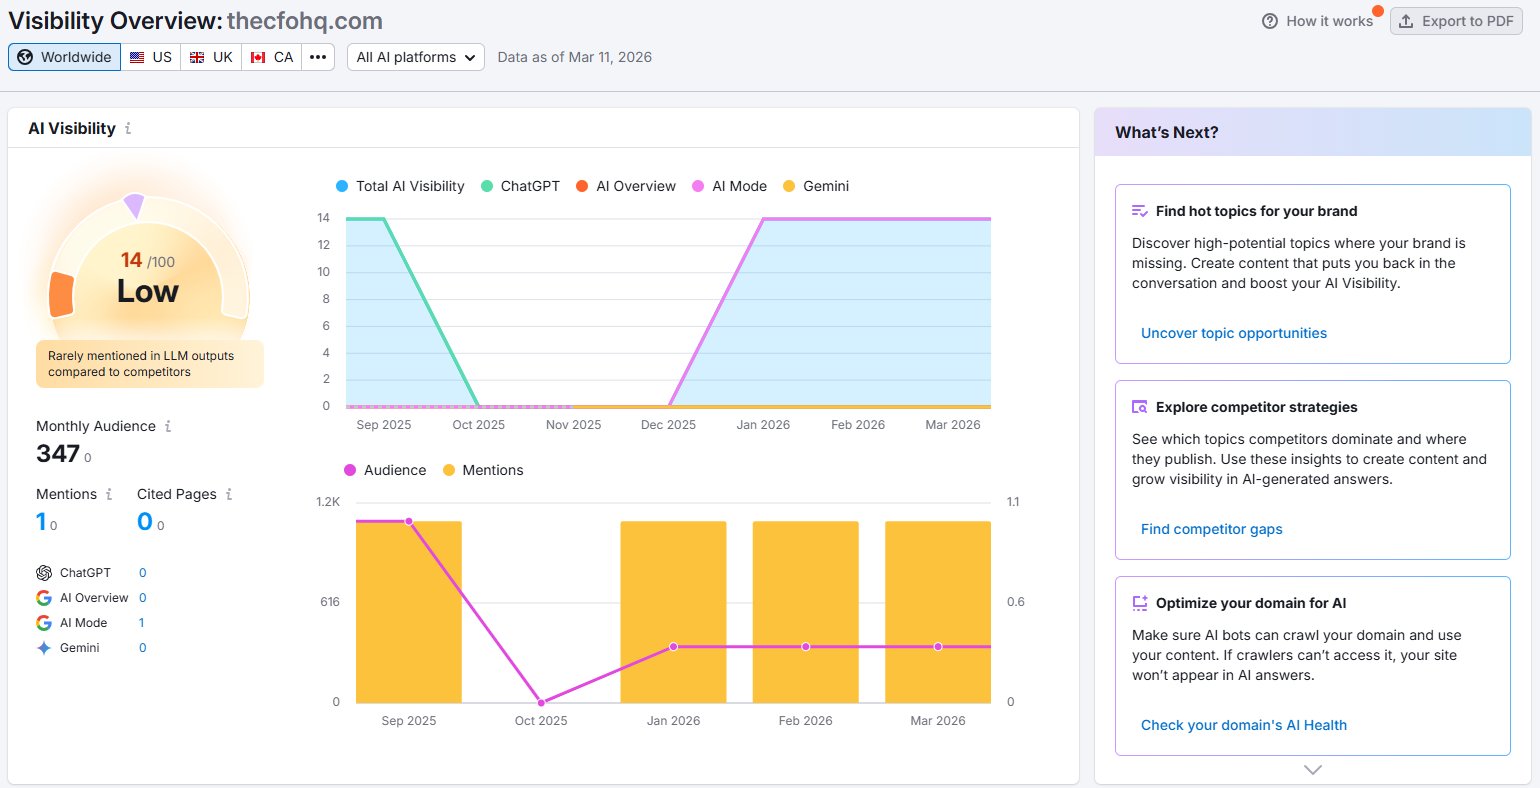This screenshot has height=788, width=1540.
Task: Click the Canada flag icon
Action: point(258,57)
